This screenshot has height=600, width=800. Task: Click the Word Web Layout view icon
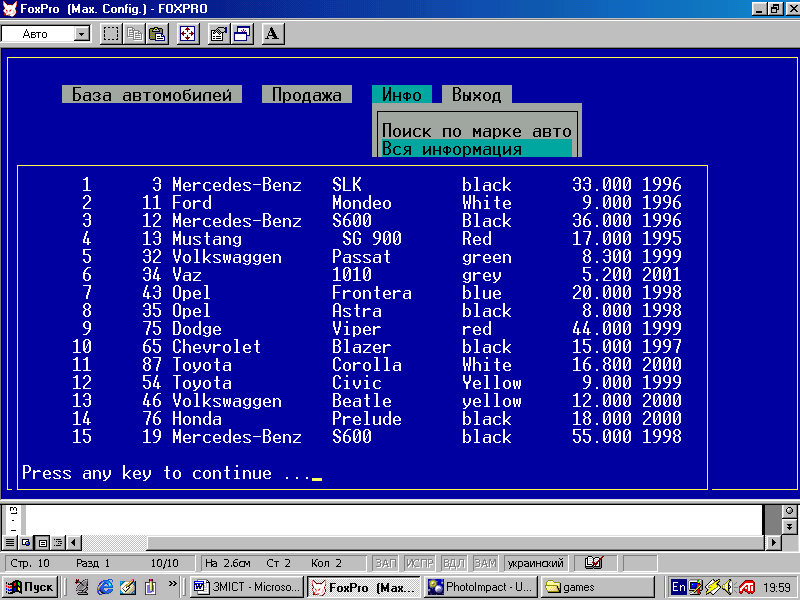26,542
